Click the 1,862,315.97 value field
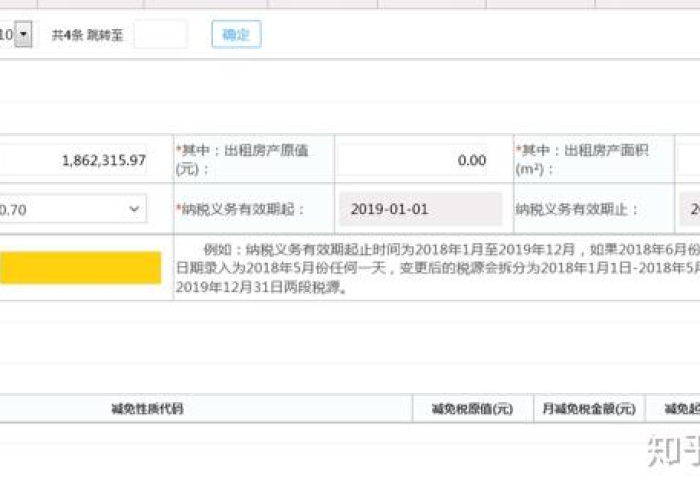 click(x=73, y=160)
